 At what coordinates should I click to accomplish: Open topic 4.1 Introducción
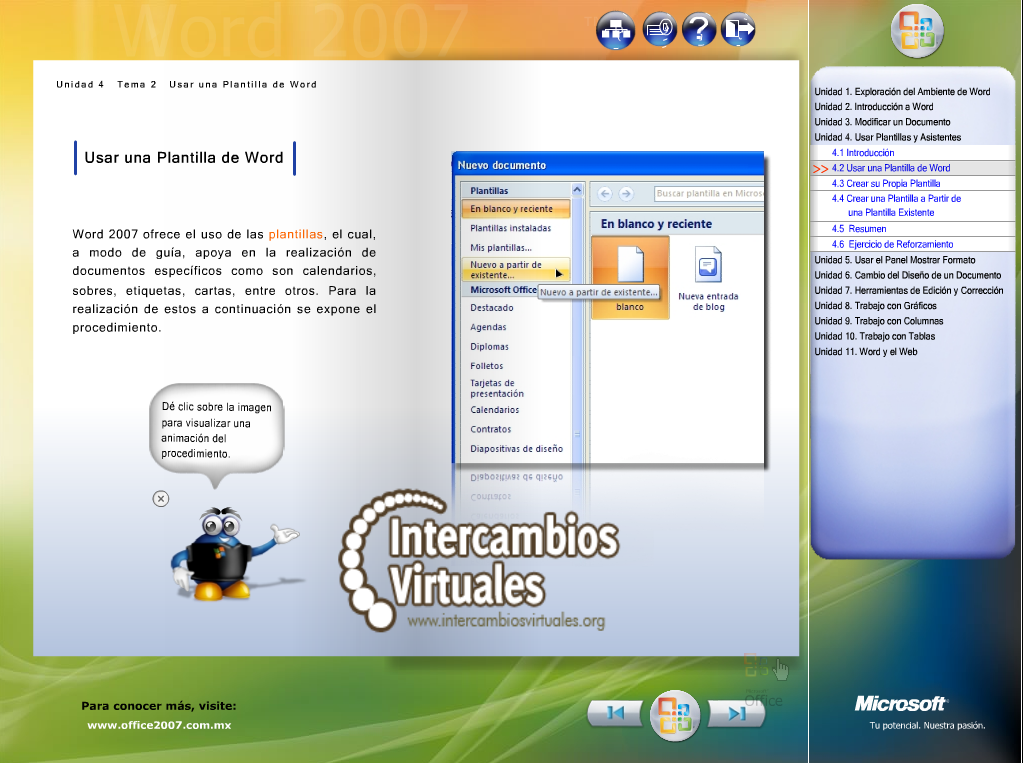click(863, 153)
